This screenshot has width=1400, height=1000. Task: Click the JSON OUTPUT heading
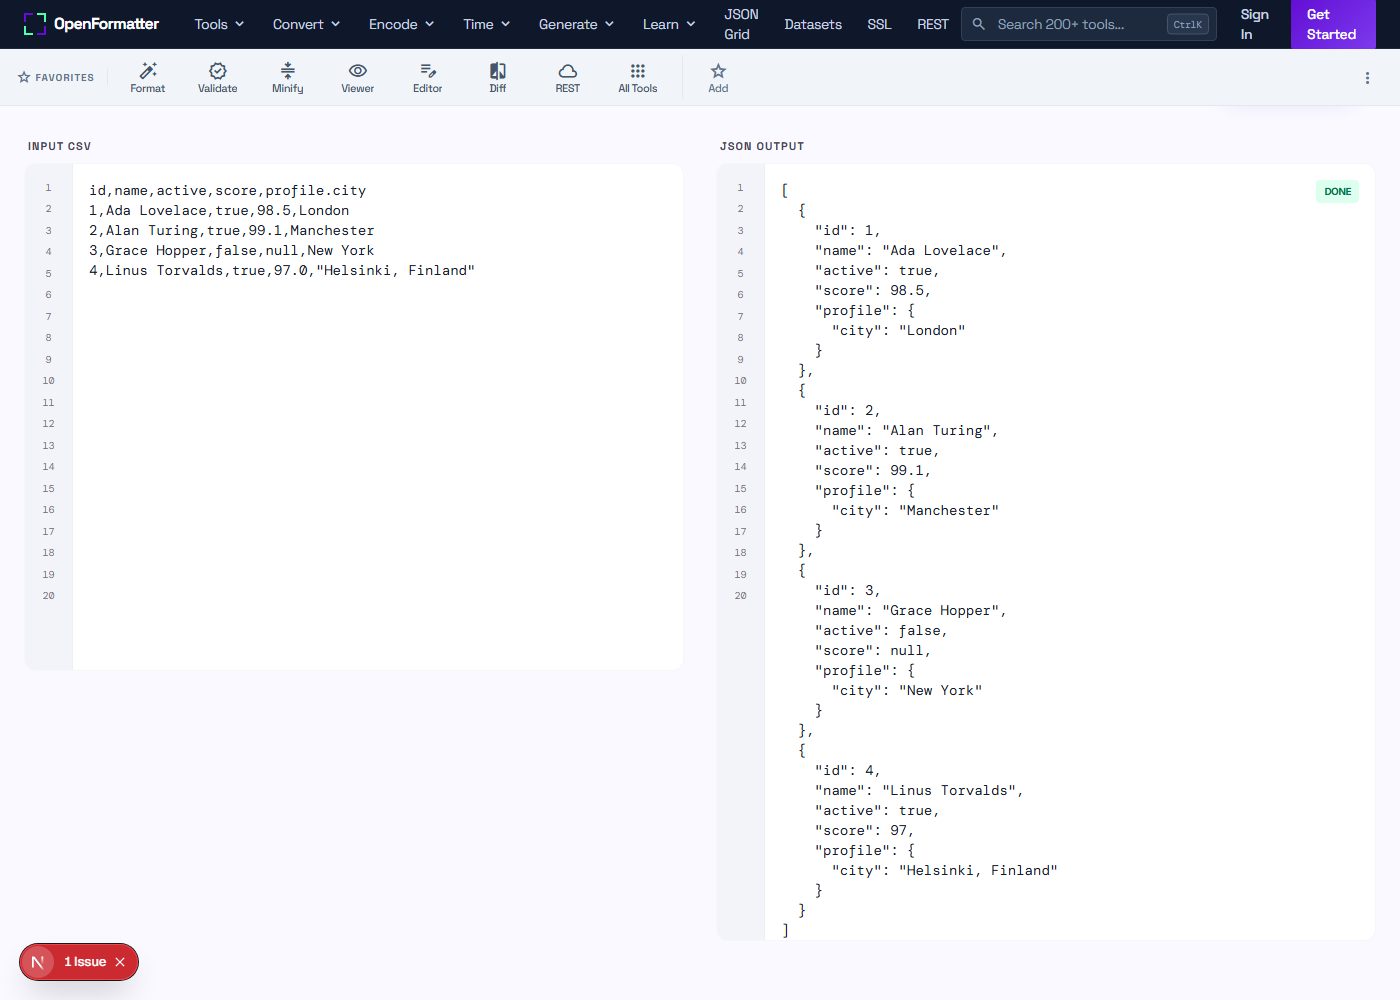762,146
